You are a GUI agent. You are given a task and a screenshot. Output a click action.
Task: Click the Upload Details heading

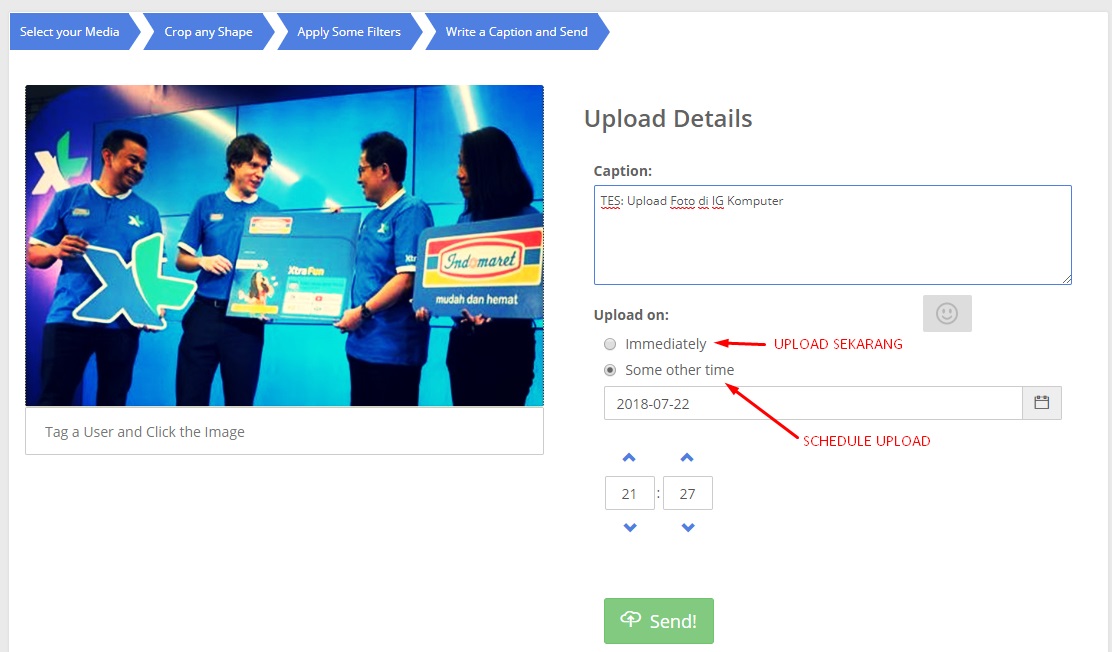pyautogui.click(x=668, y=118)
